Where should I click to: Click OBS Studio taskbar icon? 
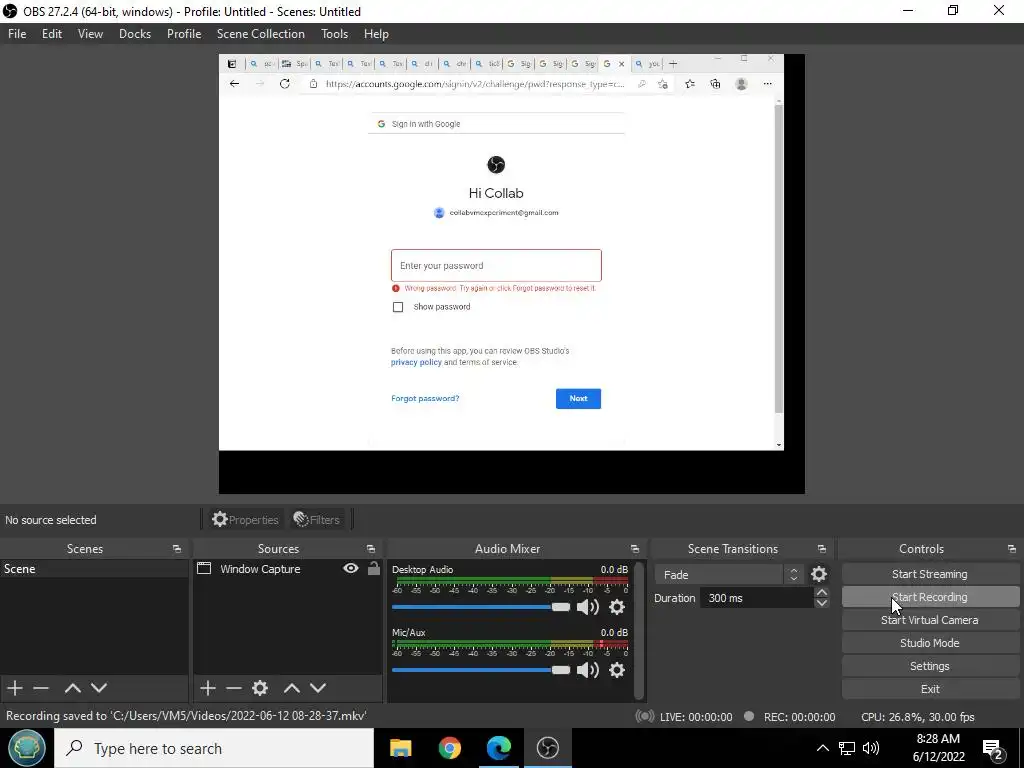547,748
